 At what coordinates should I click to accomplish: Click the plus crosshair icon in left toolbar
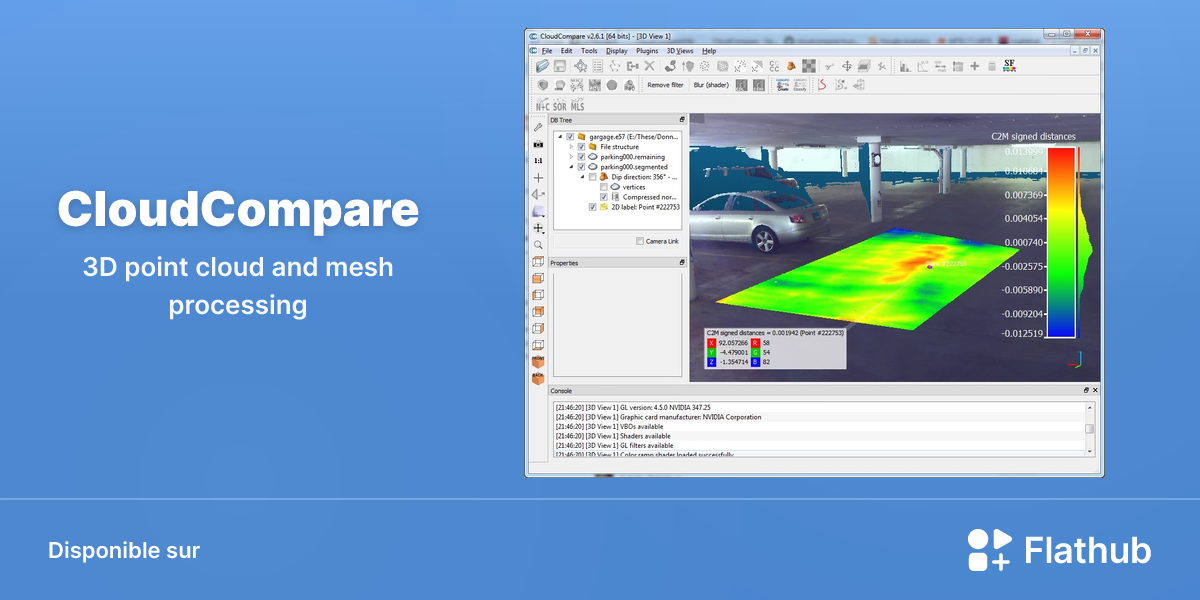[x=538, y=178]
